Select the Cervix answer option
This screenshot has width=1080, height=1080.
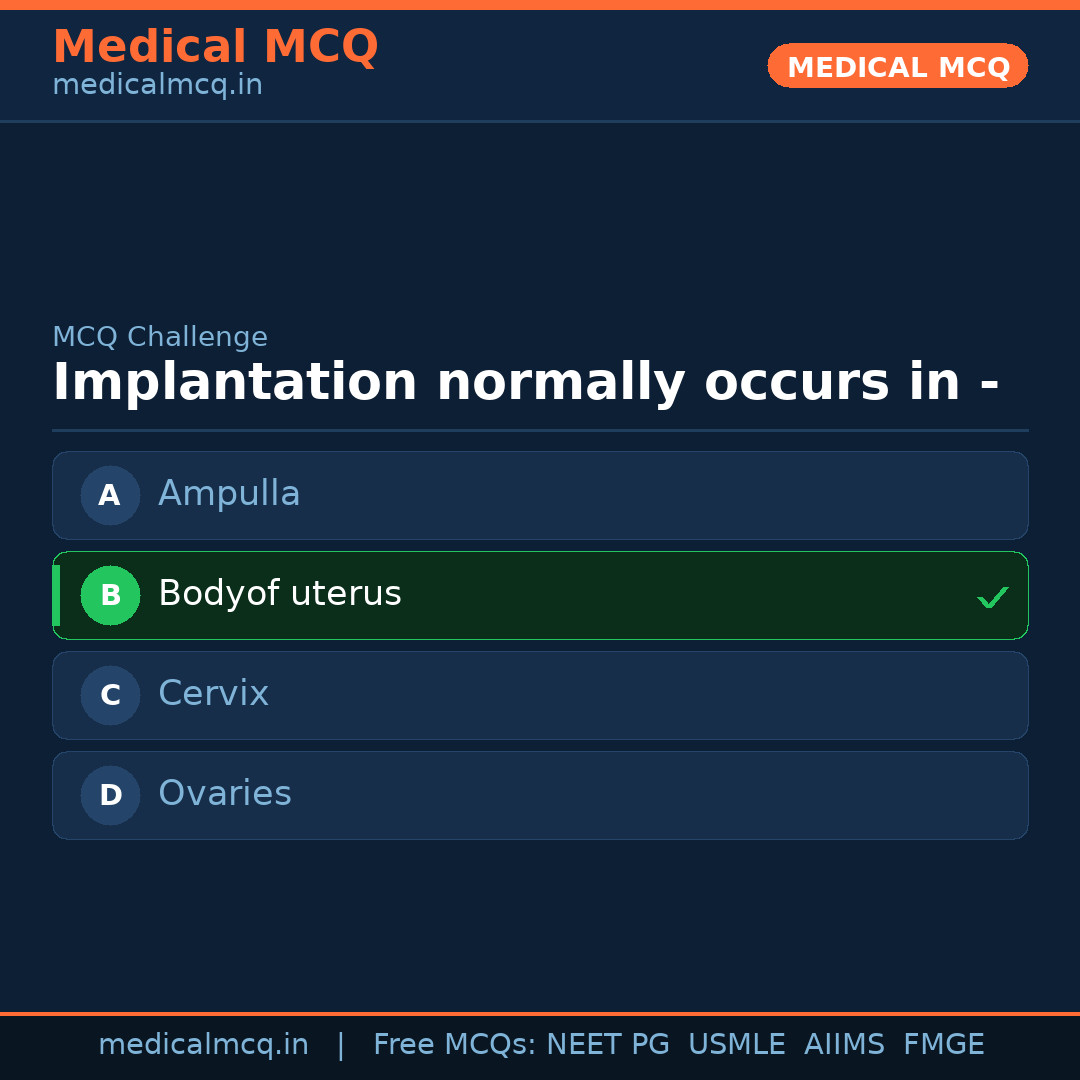(x=540, y=695)
